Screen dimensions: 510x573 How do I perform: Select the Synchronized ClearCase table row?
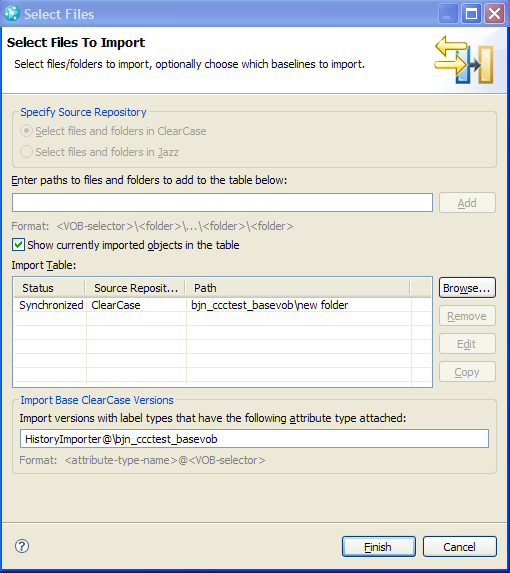[x=222, y=305]
